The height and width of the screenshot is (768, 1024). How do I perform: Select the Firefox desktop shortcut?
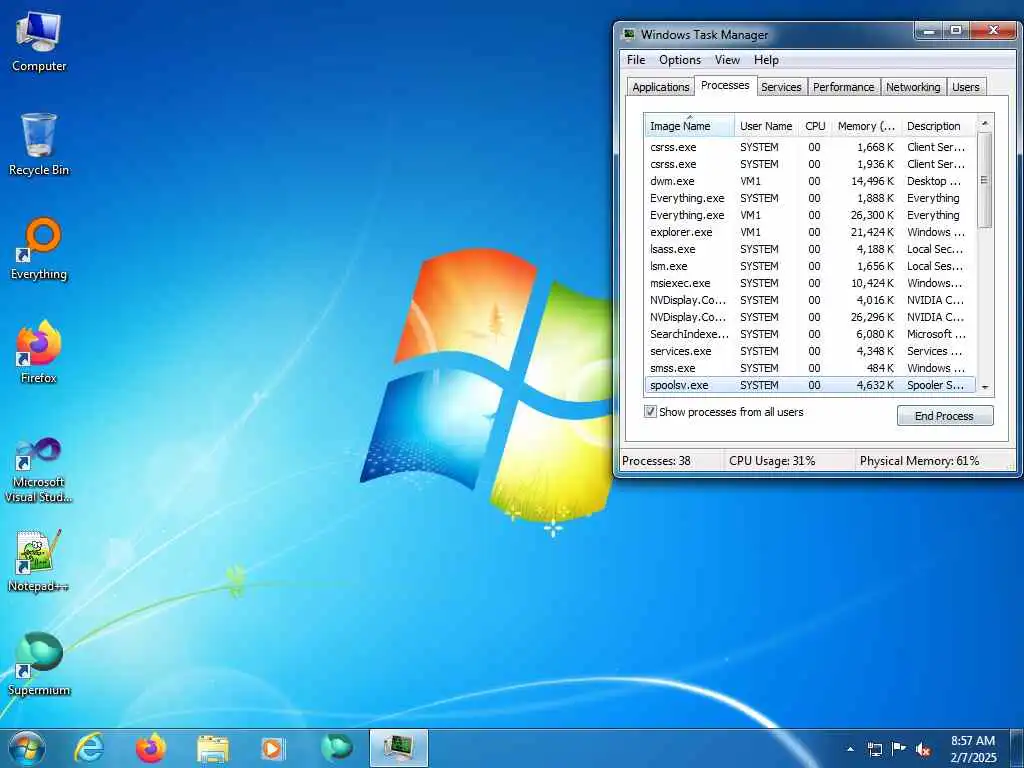[39, 353]
